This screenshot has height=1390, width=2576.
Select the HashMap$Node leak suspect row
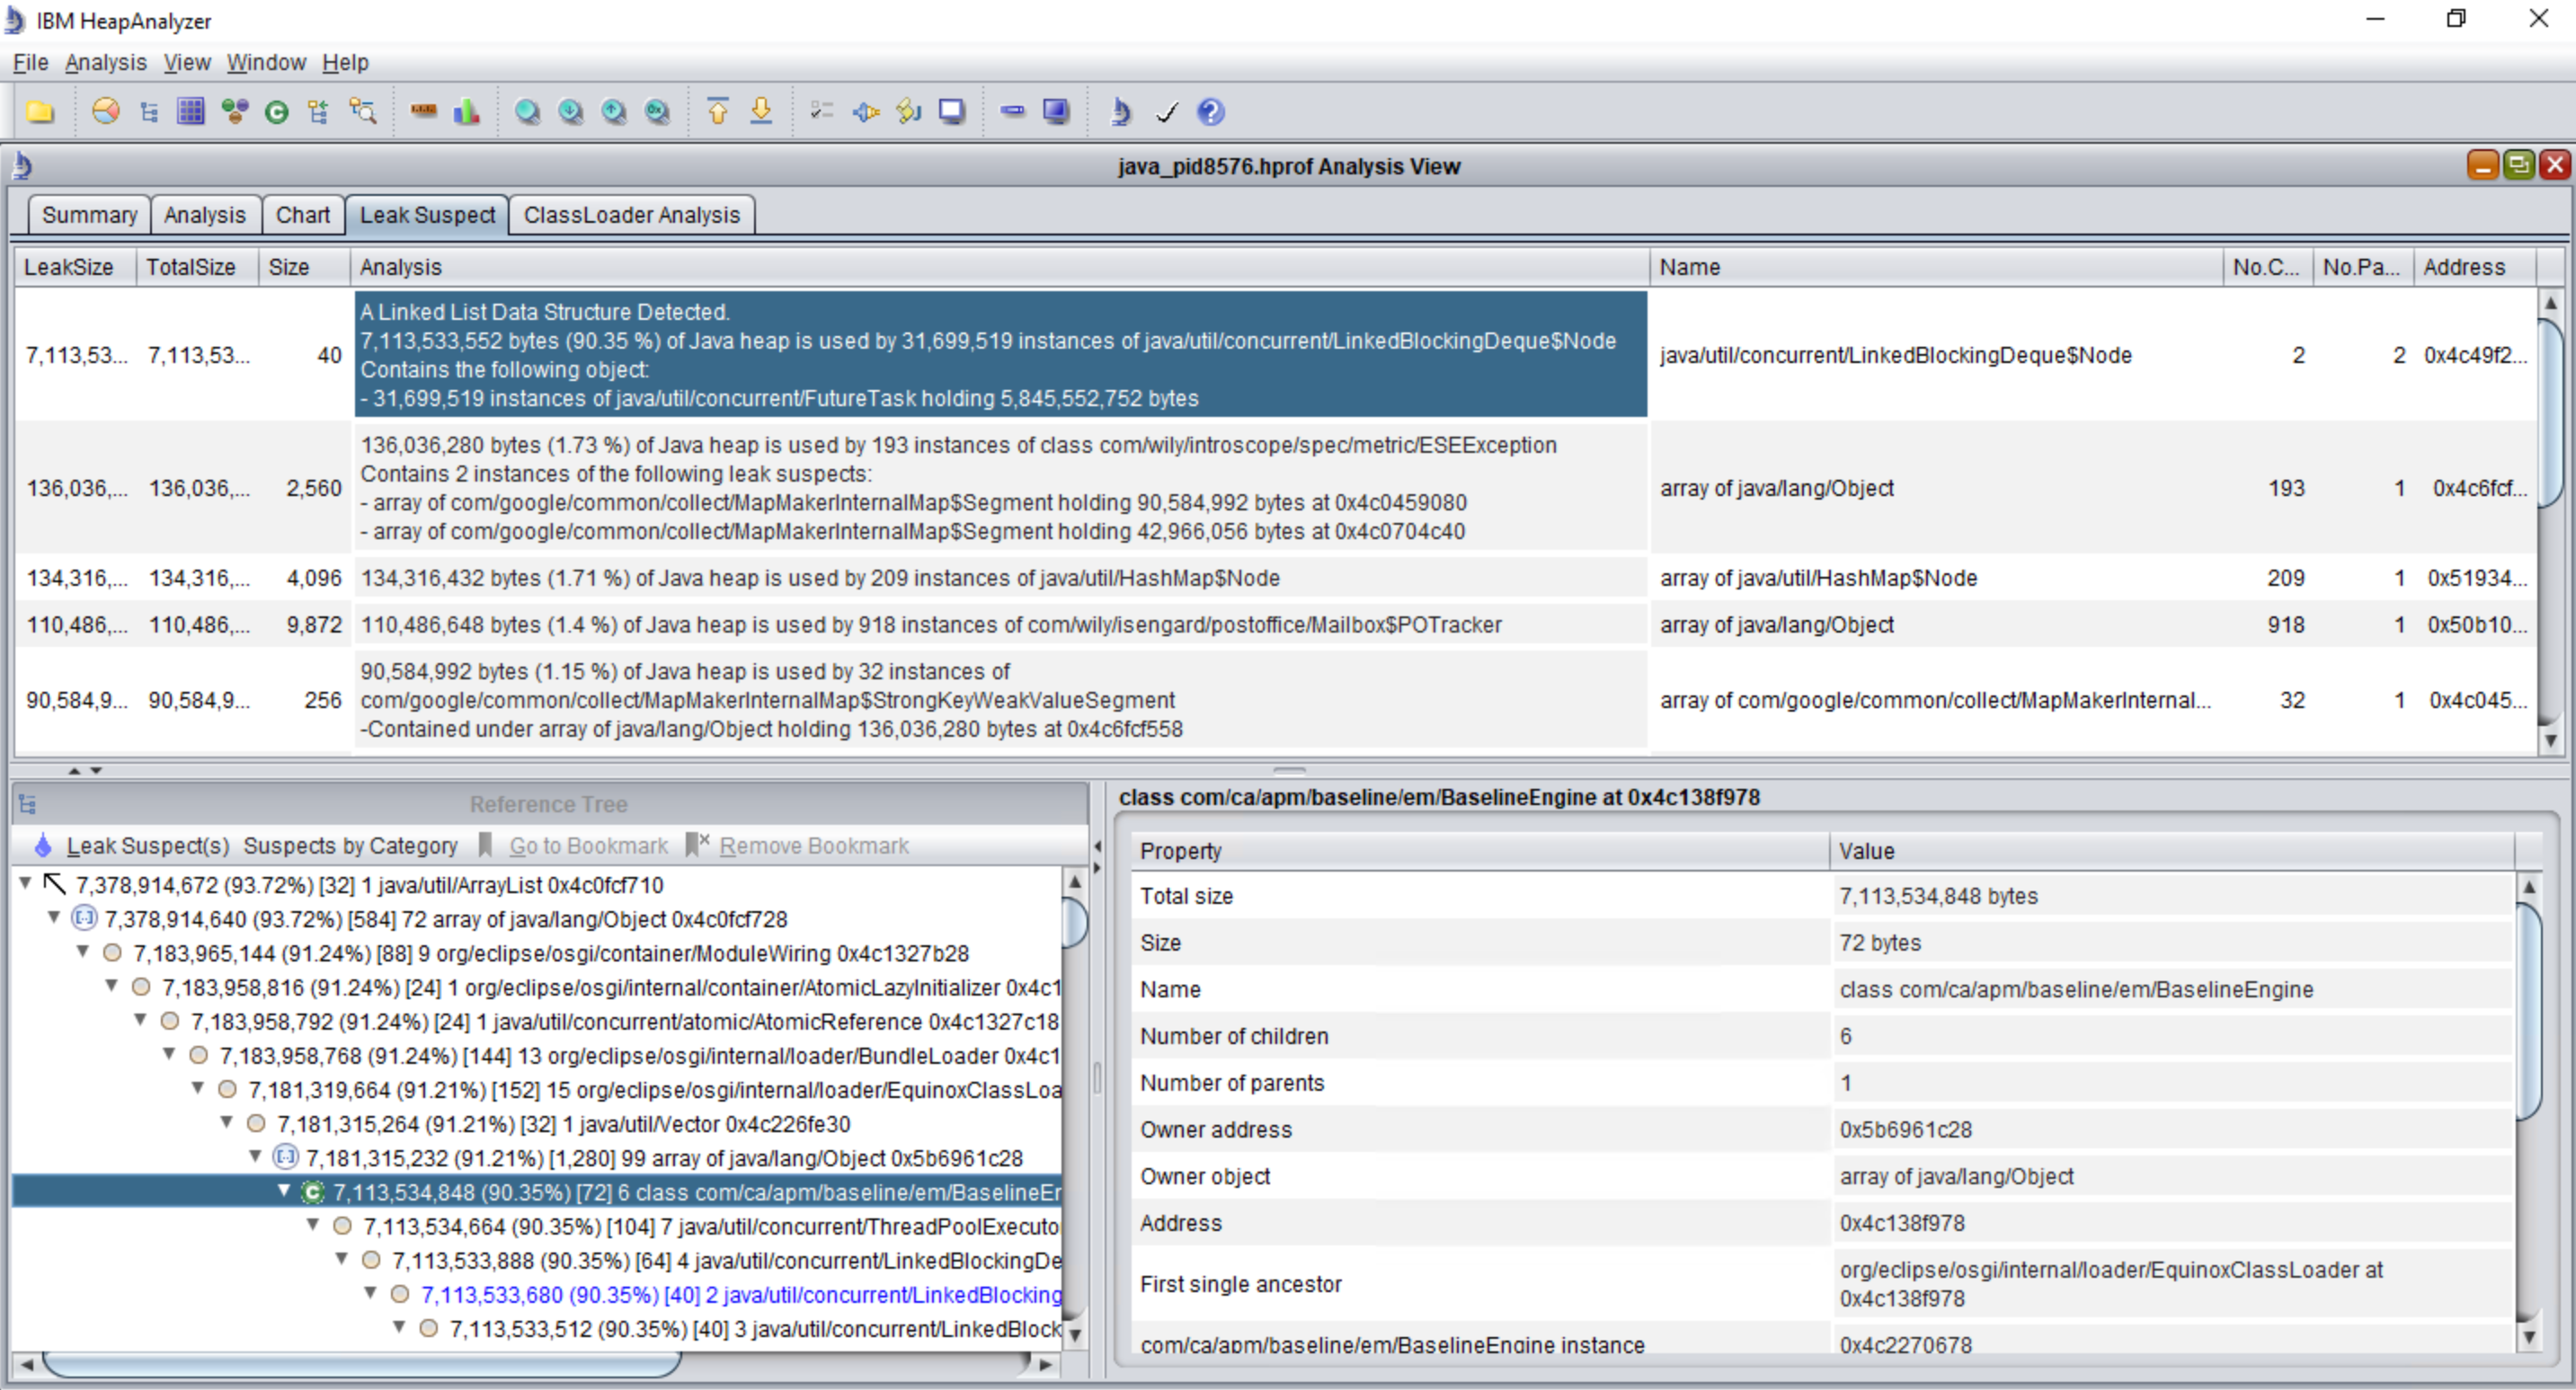820,578
